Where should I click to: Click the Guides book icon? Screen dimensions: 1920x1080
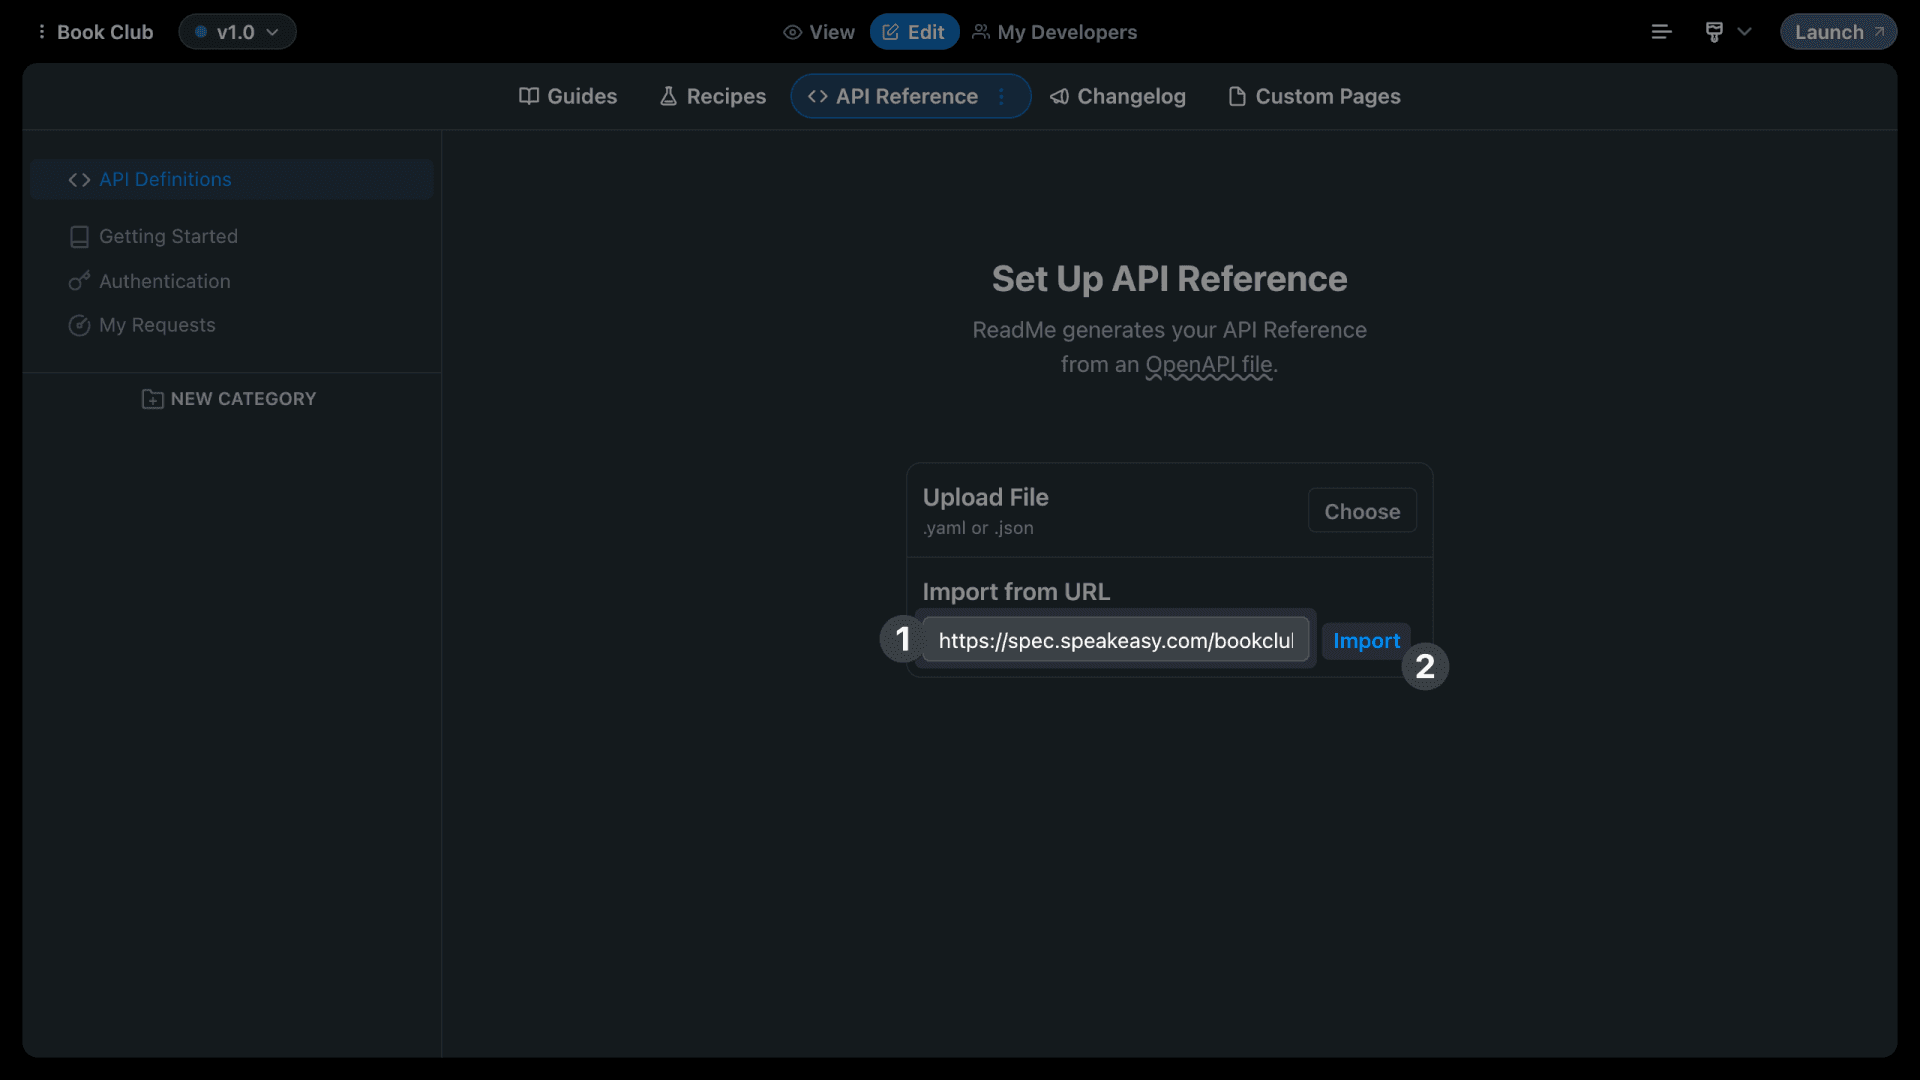(529, 96)
